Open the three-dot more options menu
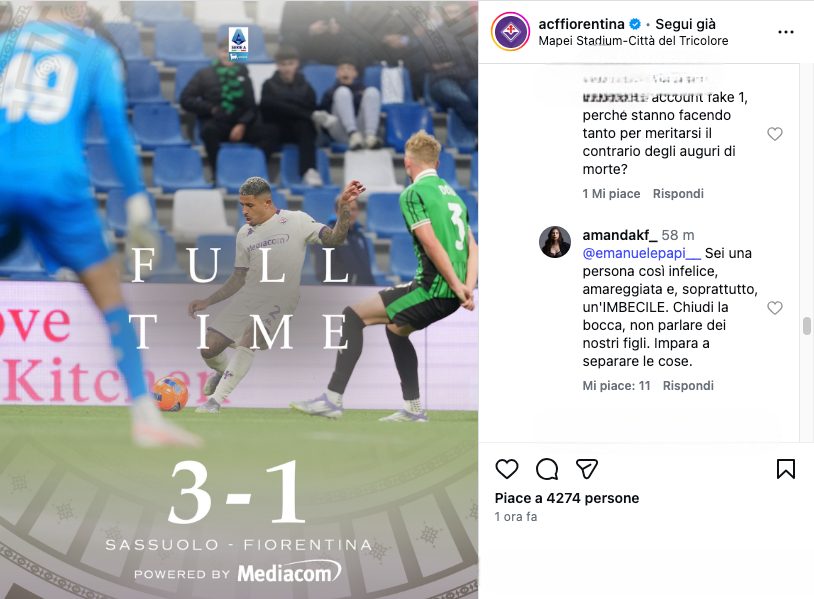Screen dimensions: 814x599 coord(785,32)
